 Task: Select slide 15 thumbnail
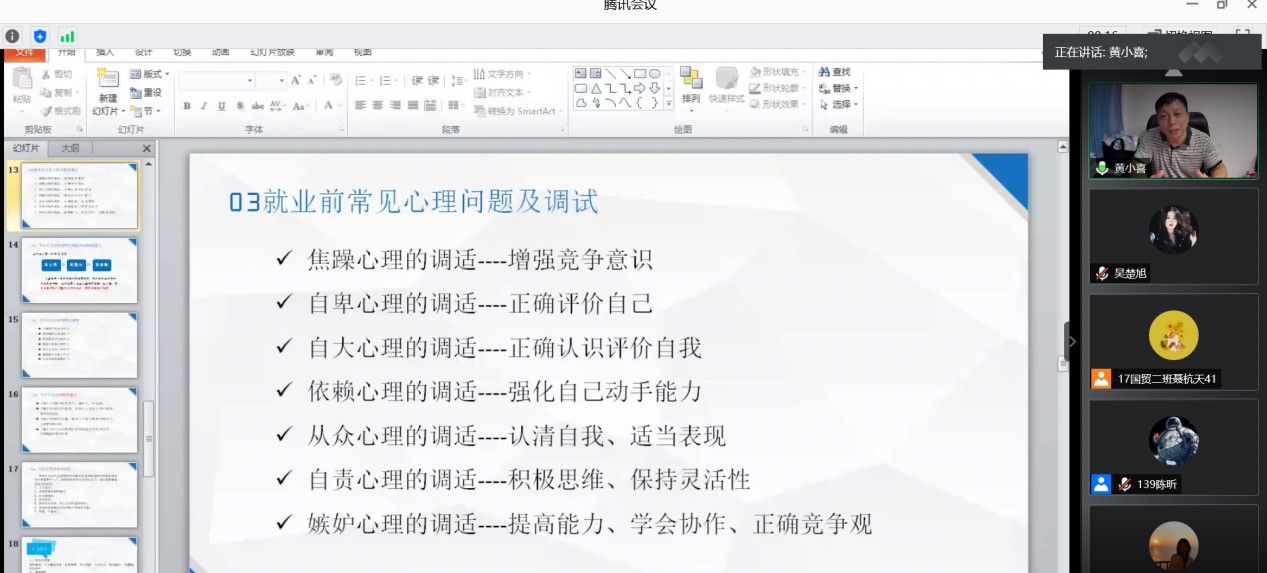(x=79, y=344)
